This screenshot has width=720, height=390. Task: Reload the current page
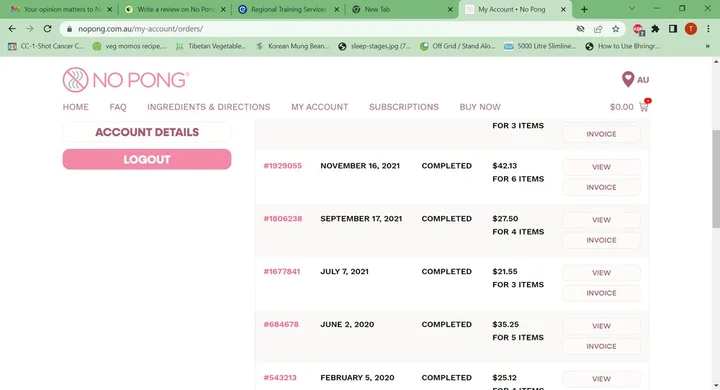(x=47, y=28)
